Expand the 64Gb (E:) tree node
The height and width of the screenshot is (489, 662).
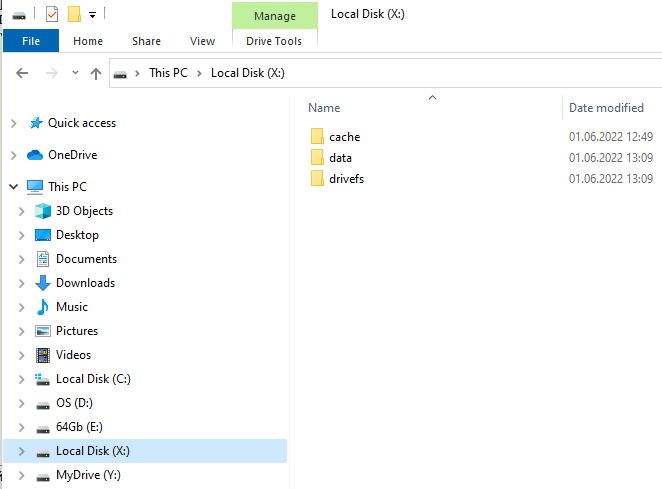coord(22,428)
